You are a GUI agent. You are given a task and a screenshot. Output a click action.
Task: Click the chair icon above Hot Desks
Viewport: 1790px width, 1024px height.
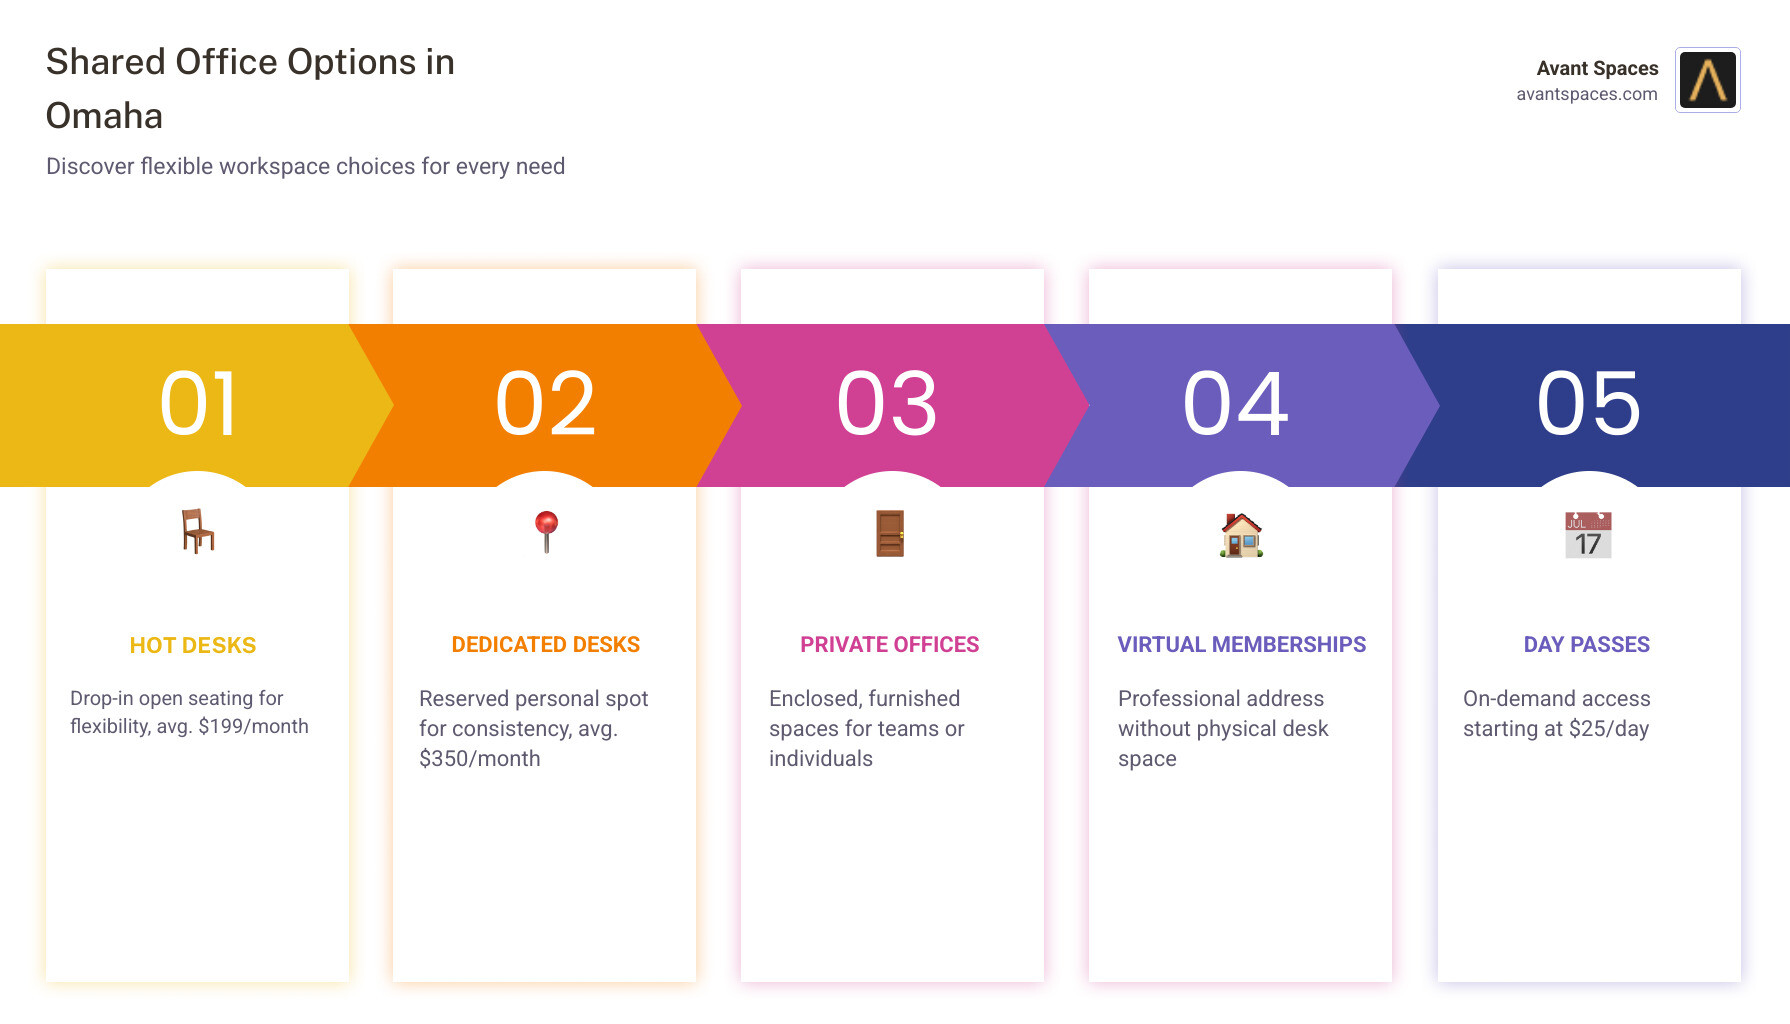[198, 531]
